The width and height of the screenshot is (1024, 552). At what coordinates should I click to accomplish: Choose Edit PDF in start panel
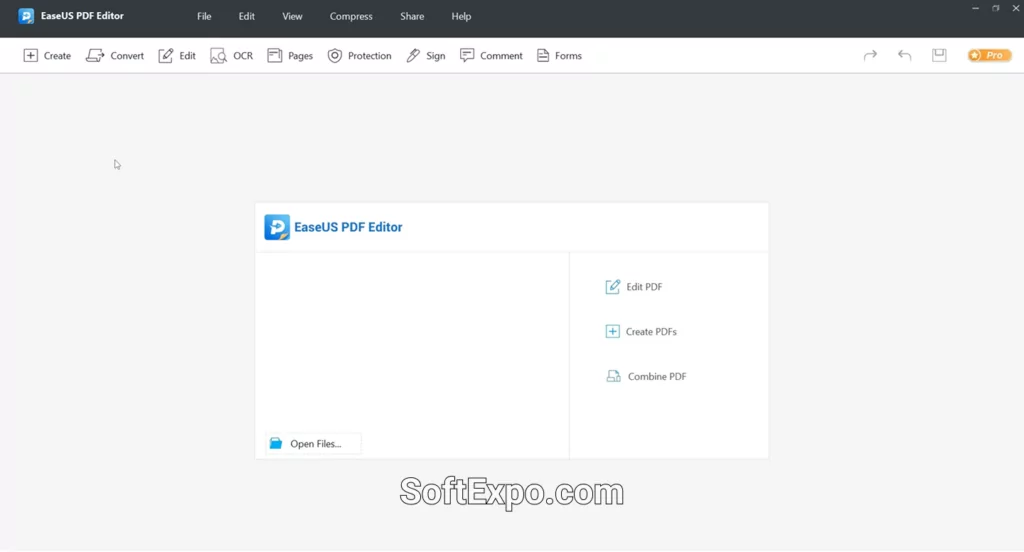click(x=633, y=287)
